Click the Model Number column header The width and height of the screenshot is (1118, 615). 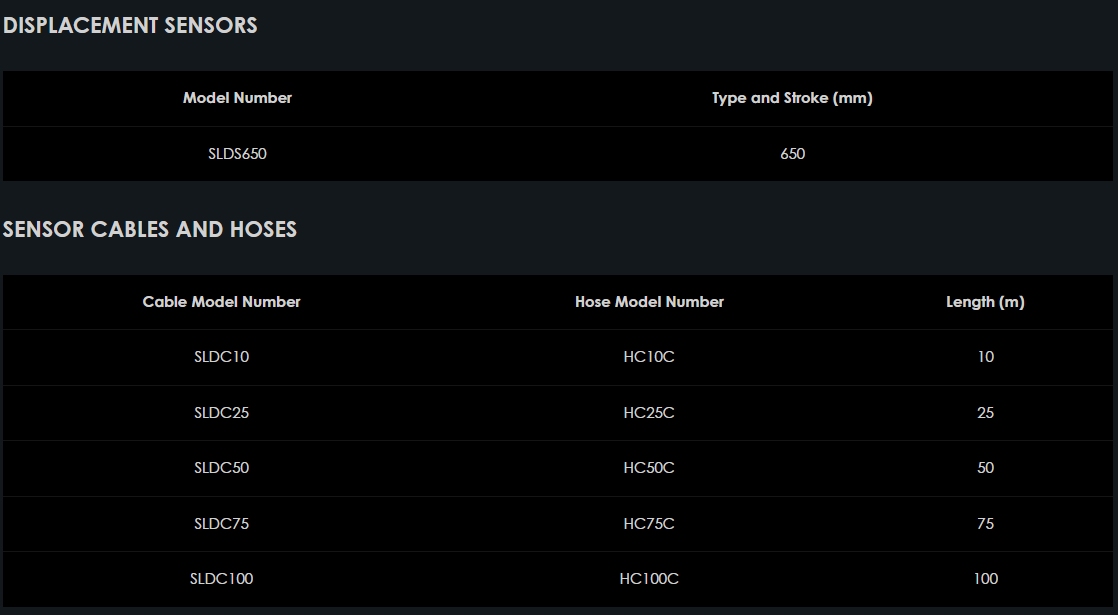pyautogui.click(x=237, y=98)
